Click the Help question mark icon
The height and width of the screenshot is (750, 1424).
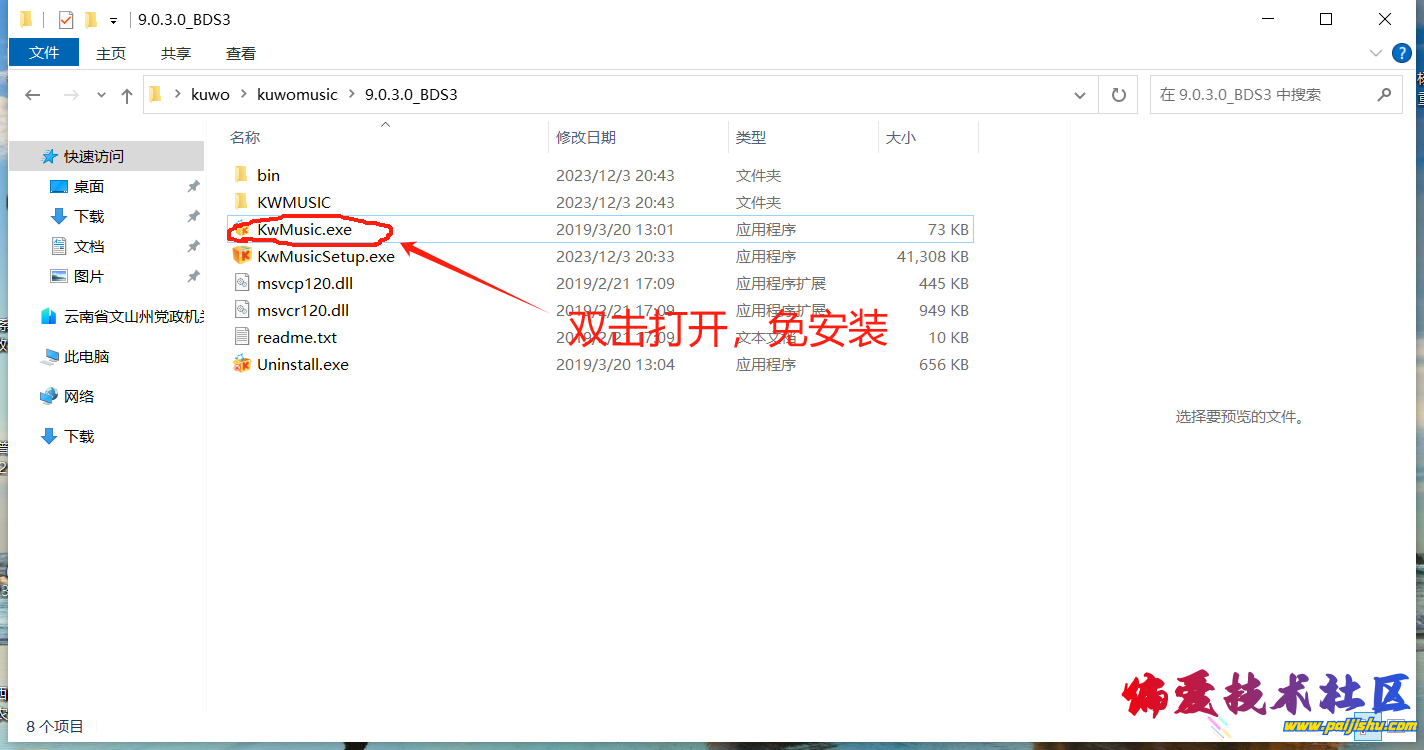click(x=1401, y=53)
